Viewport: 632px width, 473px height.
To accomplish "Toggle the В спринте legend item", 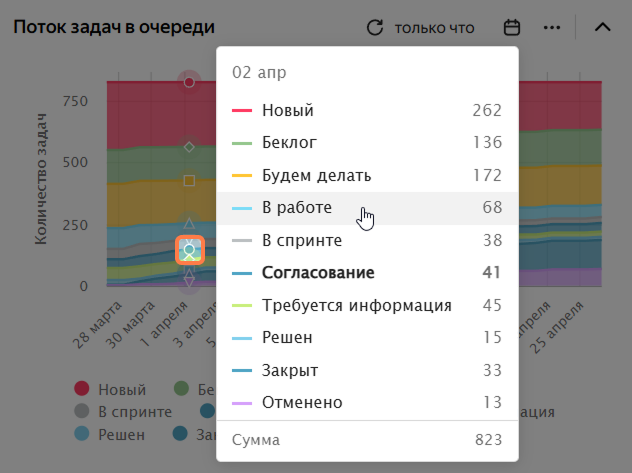I will point(123,412).
